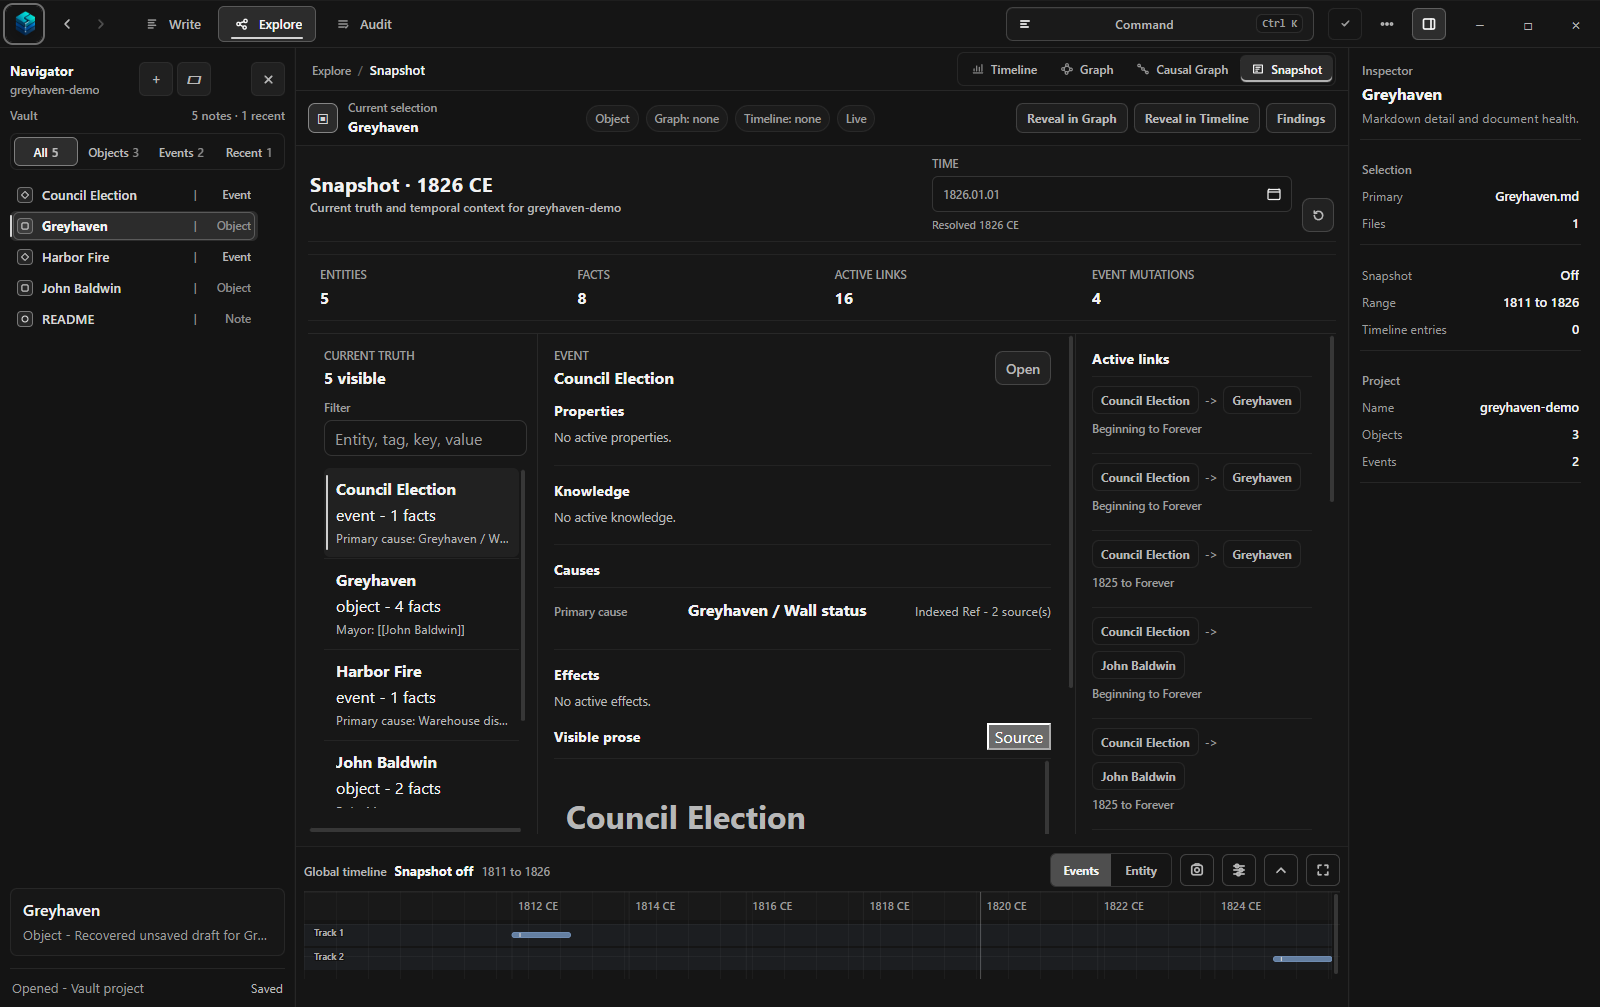The image size is (1600, 1007).
Task: Filter Navigator by Events 2
Action: coord(181,152)
